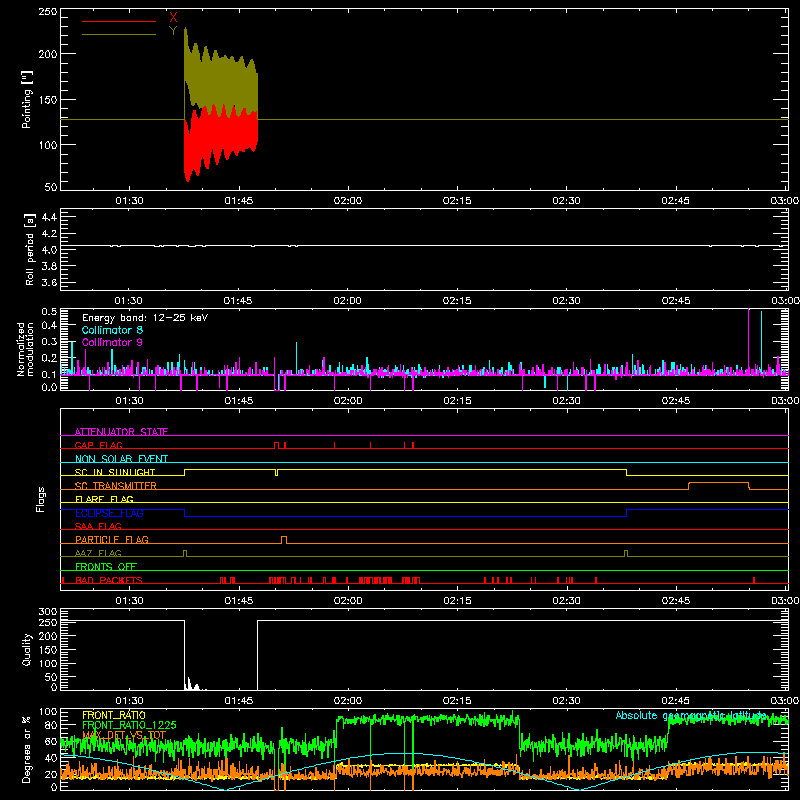Click the SC_TRANSMITTER flag label
Viewport: 800px width, 800px height.
[x=116, y=486]
